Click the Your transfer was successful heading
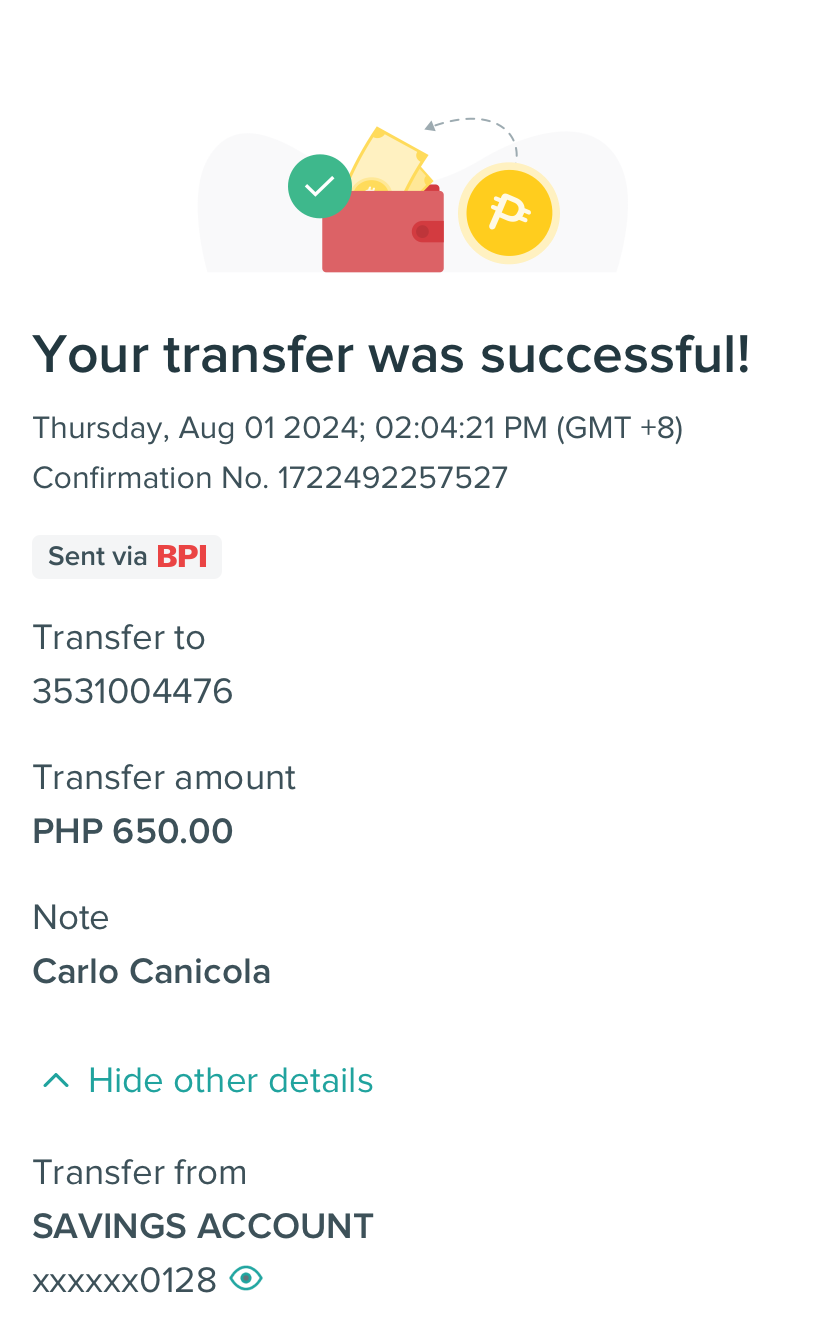828x1340 pixels. (x=391, y=355)
